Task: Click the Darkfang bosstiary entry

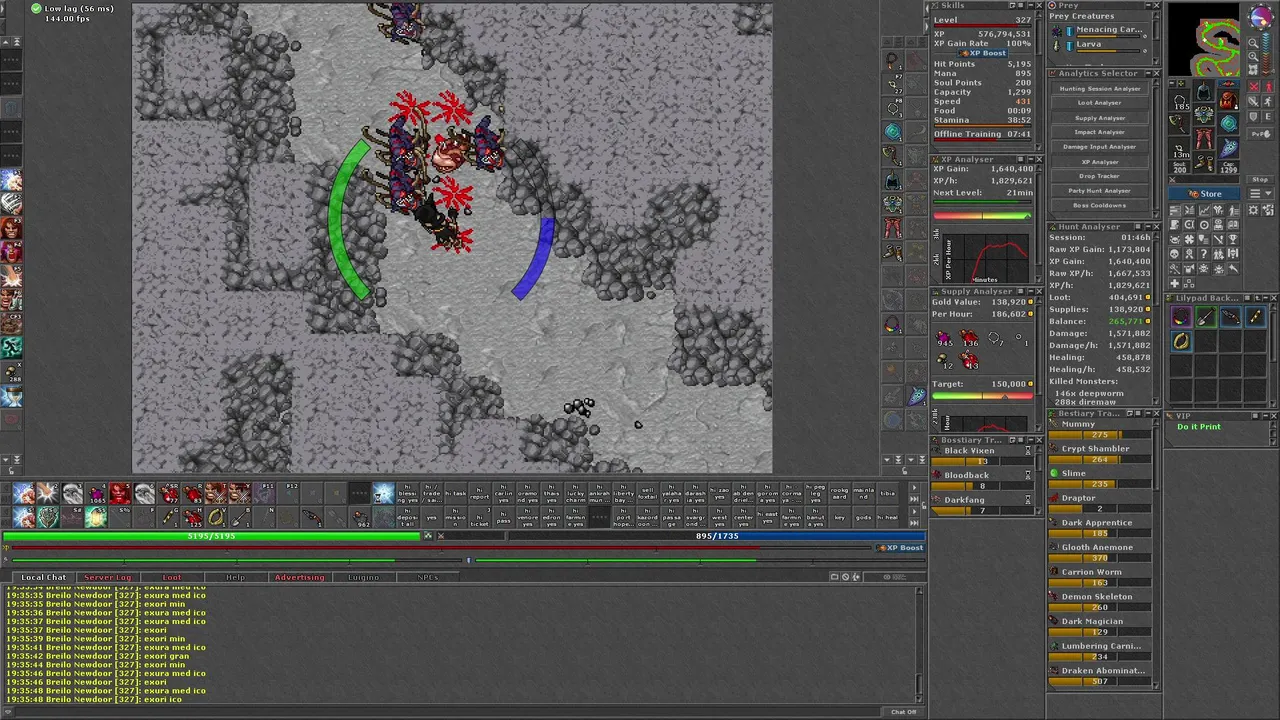Action: [x=982, y=505]
